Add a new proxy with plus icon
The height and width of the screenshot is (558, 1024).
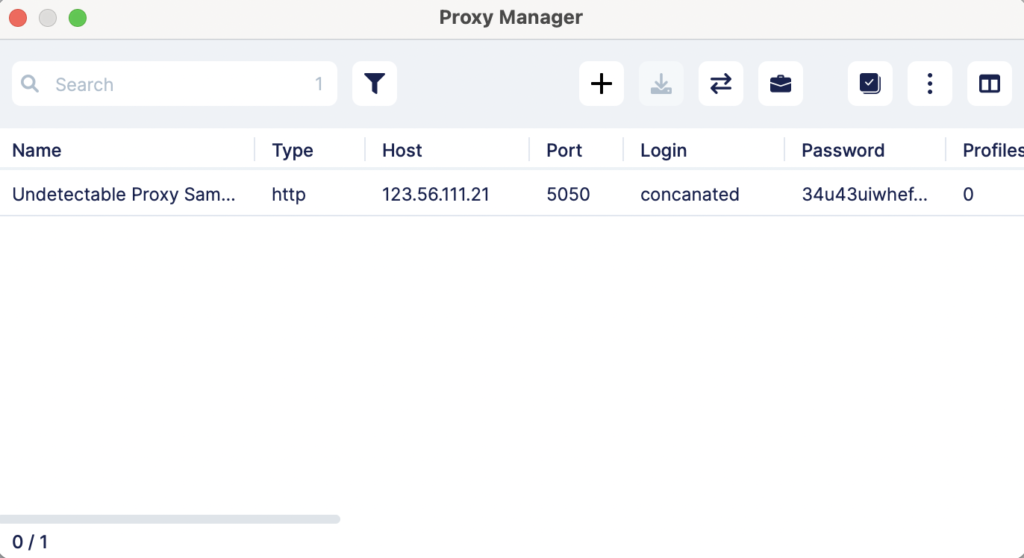[601, 84]
